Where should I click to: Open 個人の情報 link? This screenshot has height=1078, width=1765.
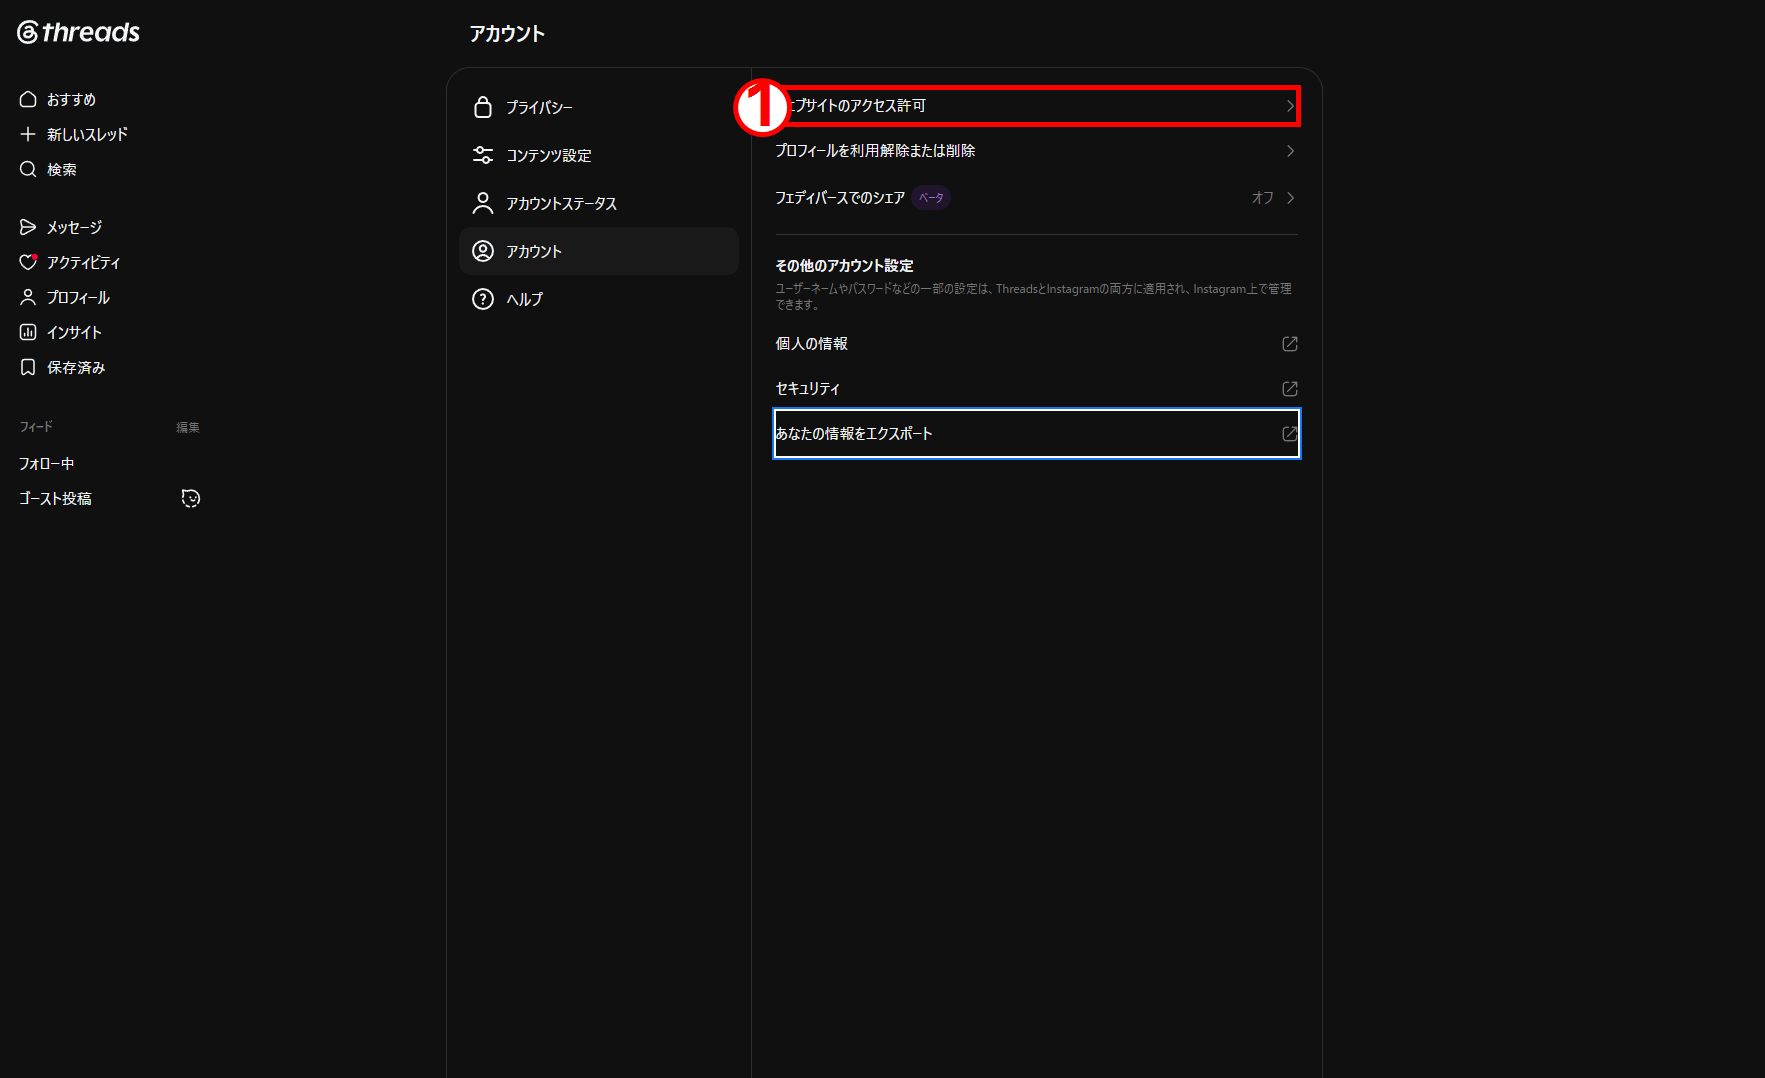pyautogui.click(x=1037, y=344)
